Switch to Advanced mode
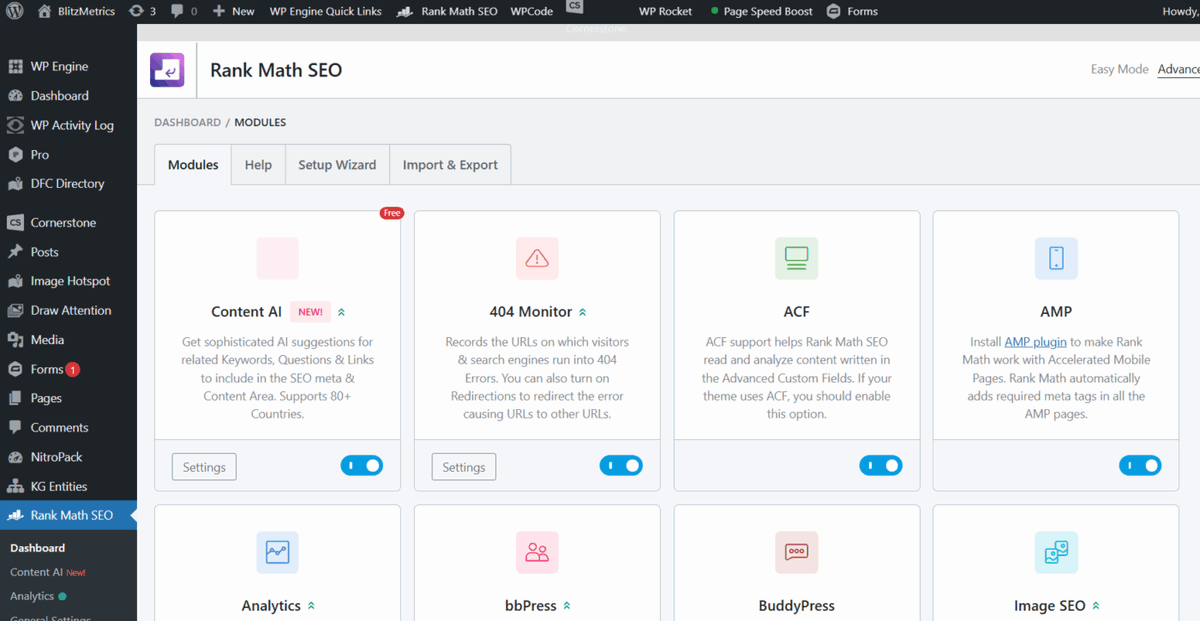 [1179, 69]
